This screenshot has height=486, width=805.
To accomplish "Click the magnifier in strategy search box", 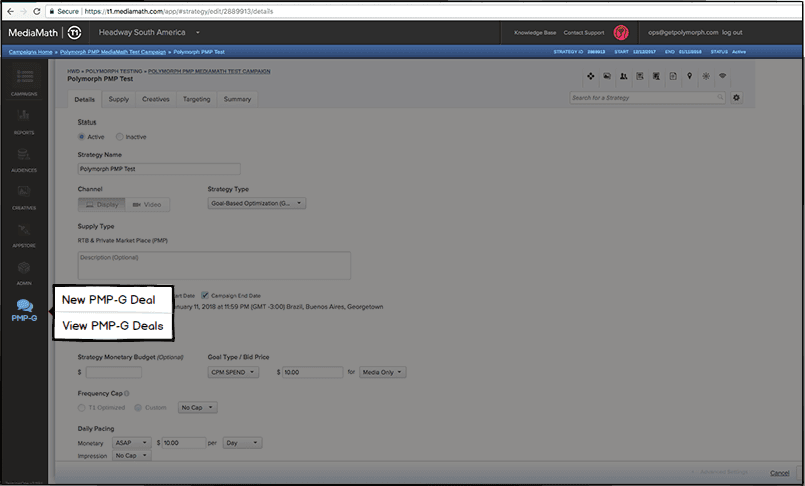I will pos(720,97).
